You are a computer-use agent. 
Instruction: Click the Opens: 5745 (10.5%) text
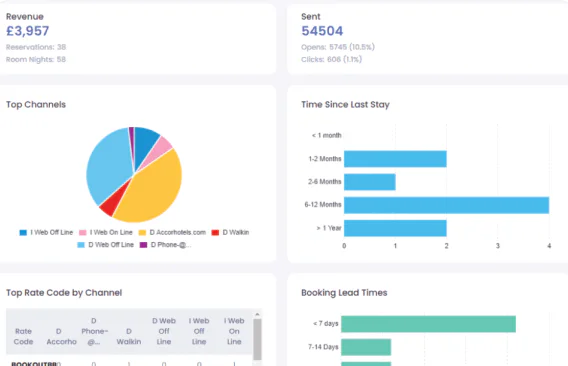[338, 47]
